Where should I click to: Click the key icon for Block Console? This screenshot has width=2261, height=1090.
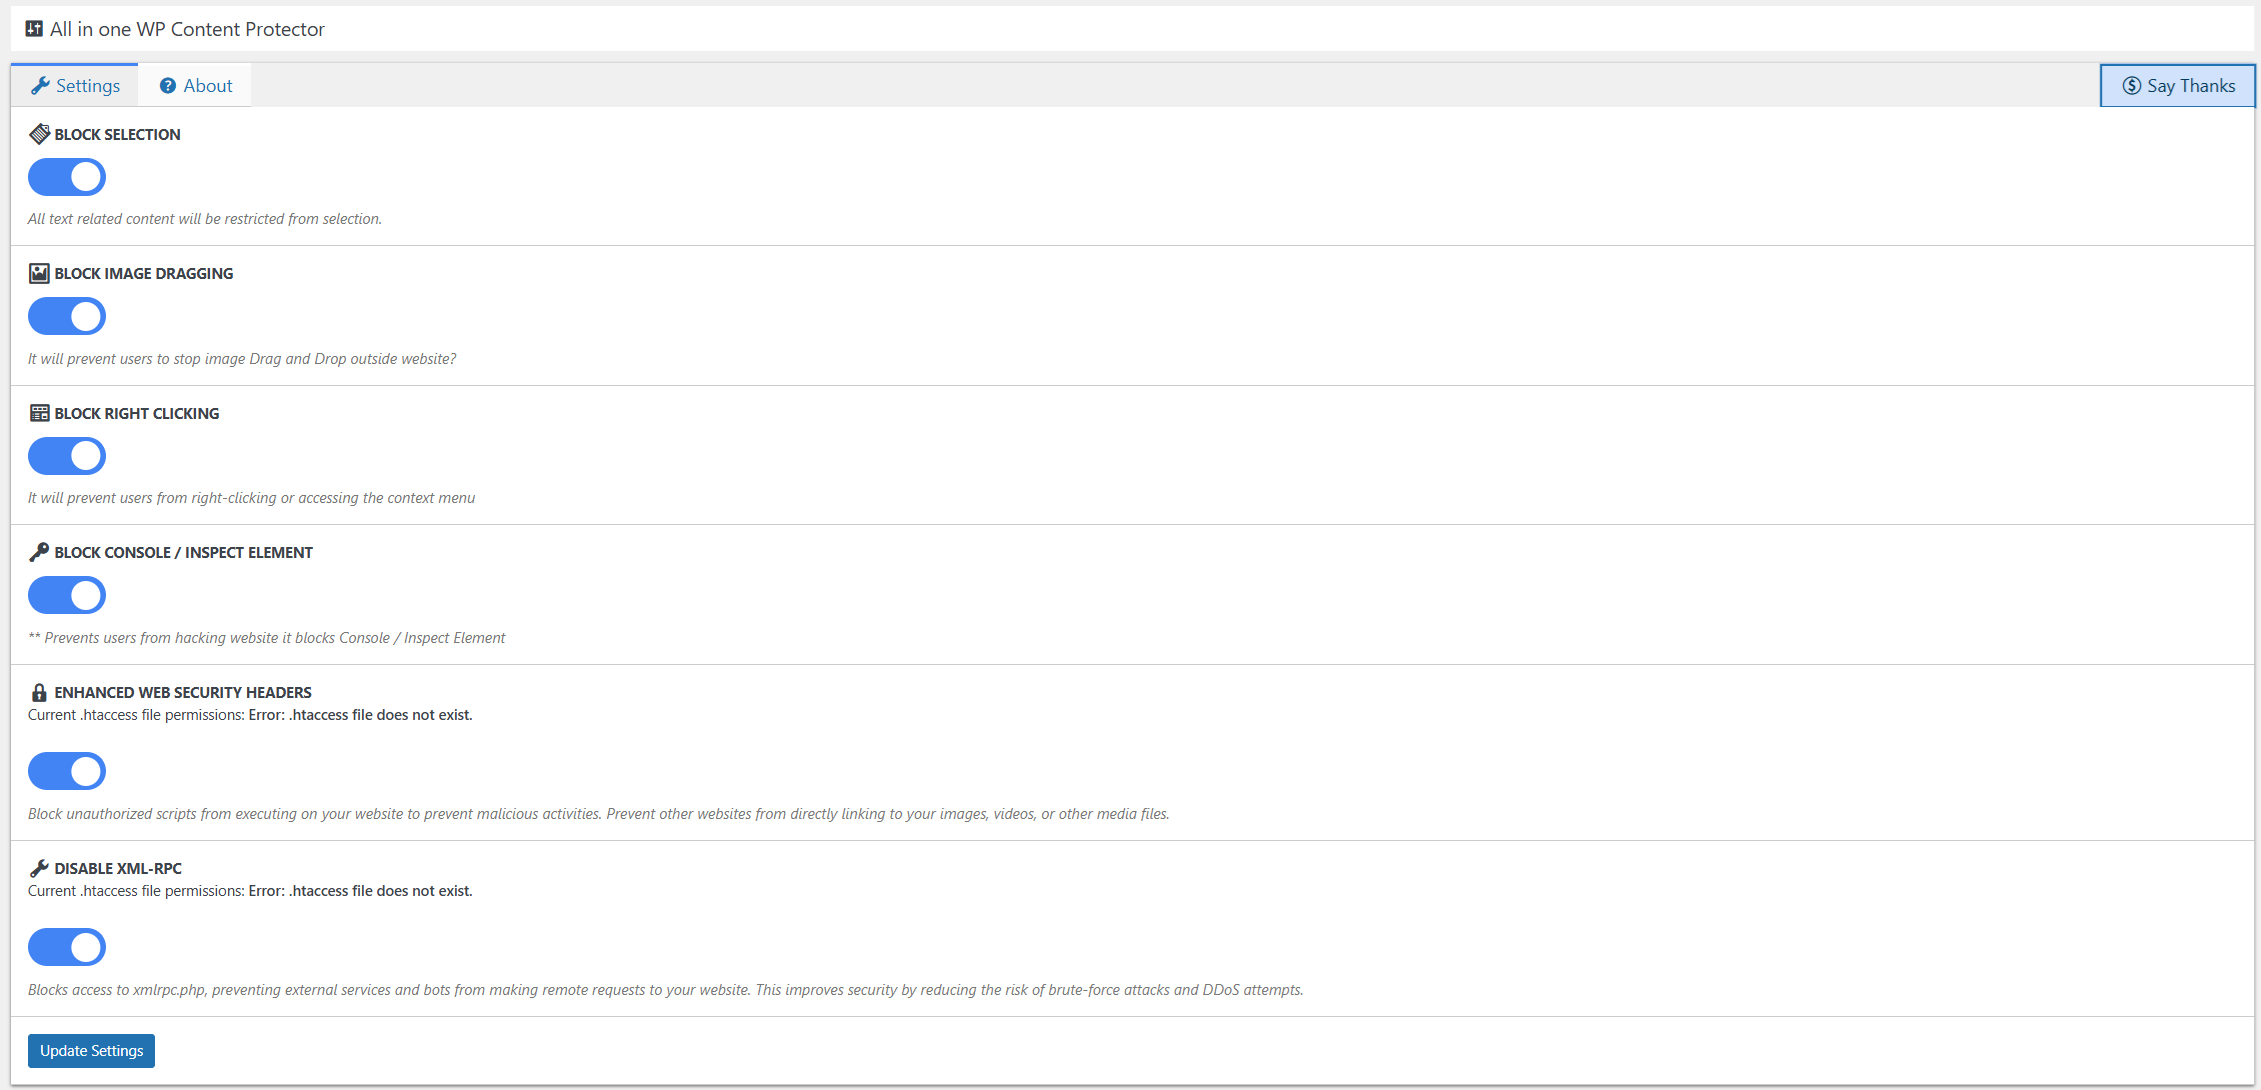[39, 552]
